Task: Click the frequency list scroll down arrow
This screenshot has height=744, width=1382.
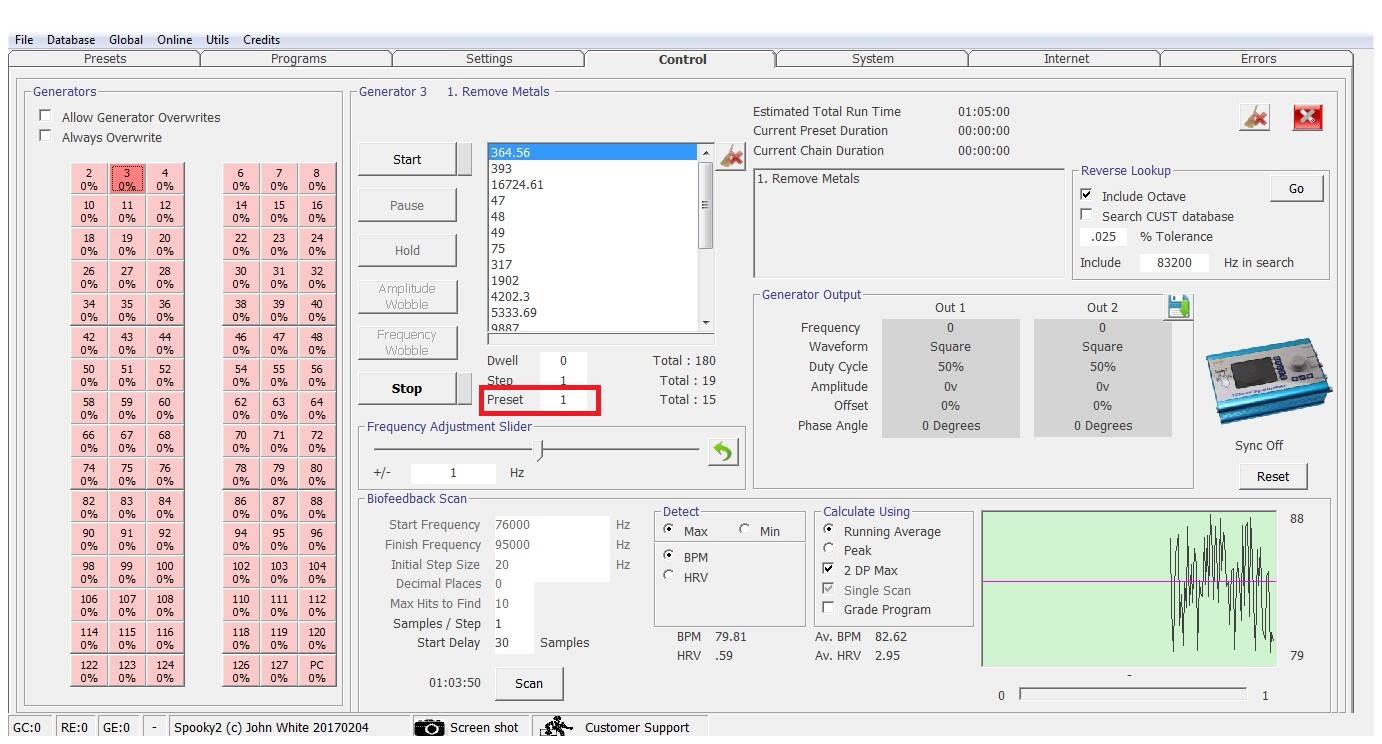Action: point(706,323)
